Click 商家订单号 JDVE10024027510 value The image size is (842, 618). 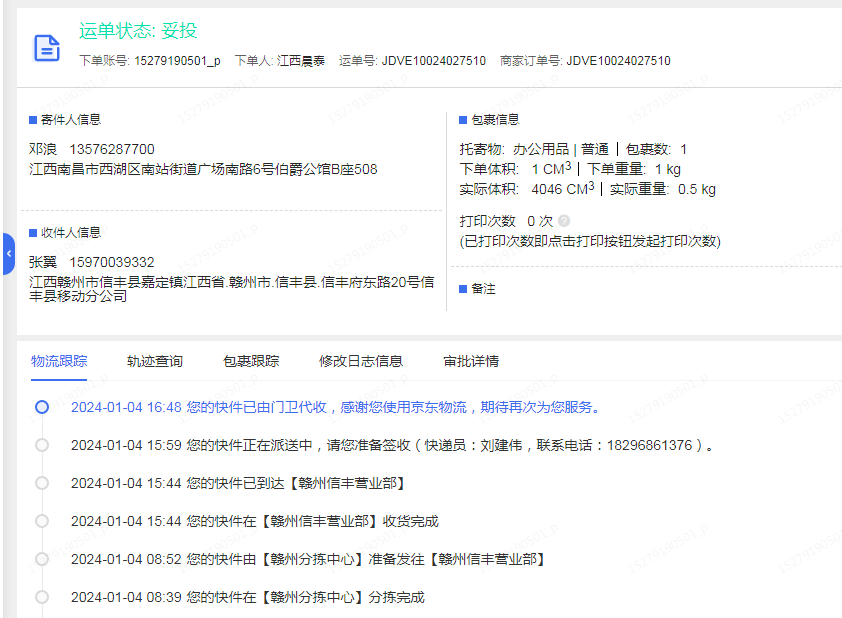click(619, 61)
